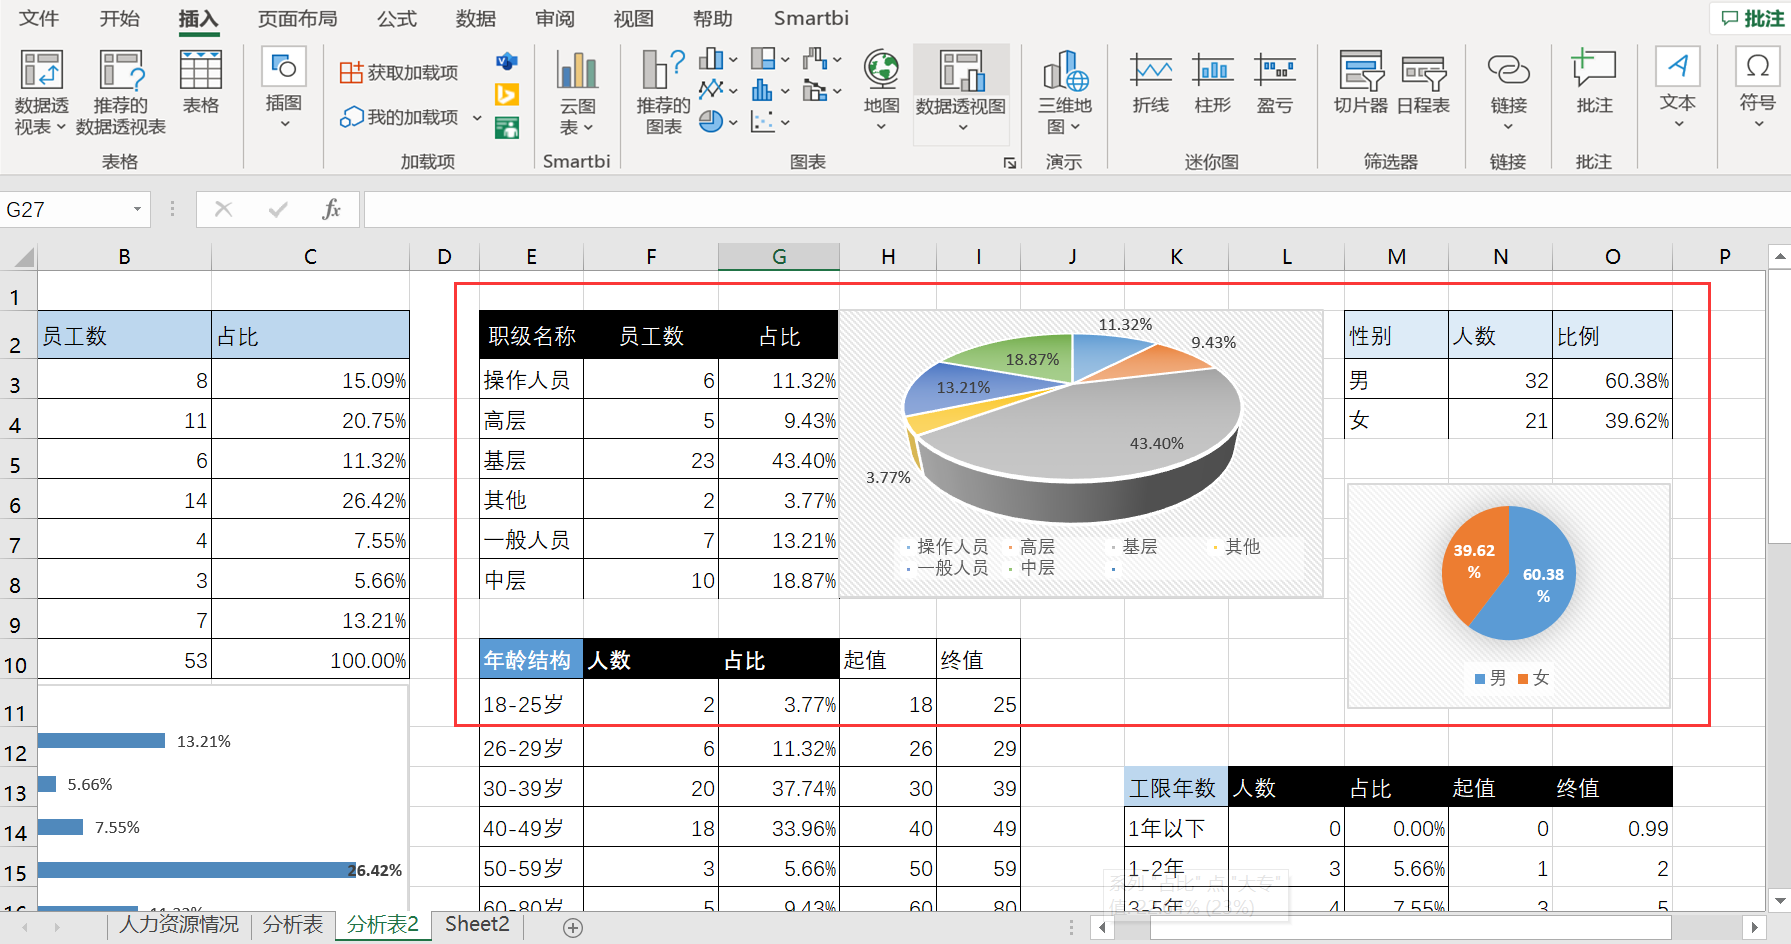Open 推荐的数据透视表 recommended pivot tables
1791x944 pixels.
tap(121, 92)
